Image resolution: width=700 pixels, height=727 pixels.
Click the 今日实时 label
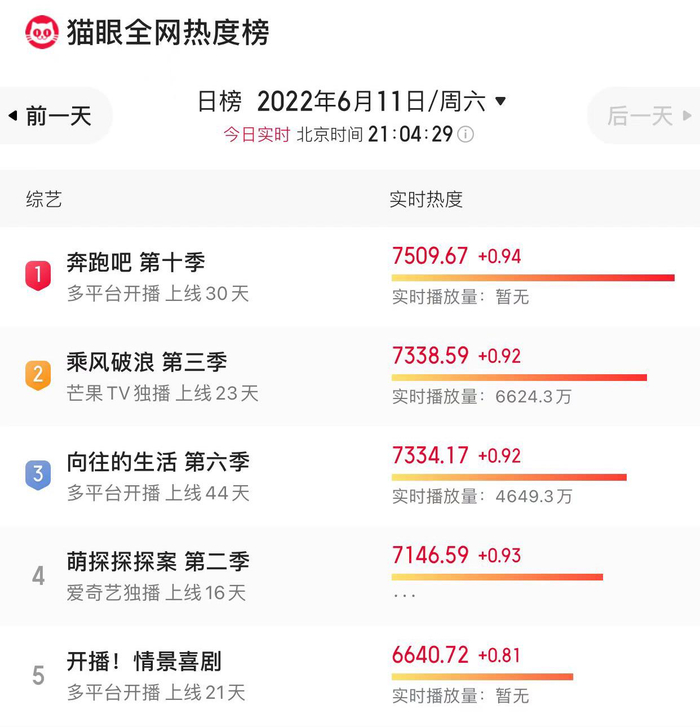pos(256,134)
